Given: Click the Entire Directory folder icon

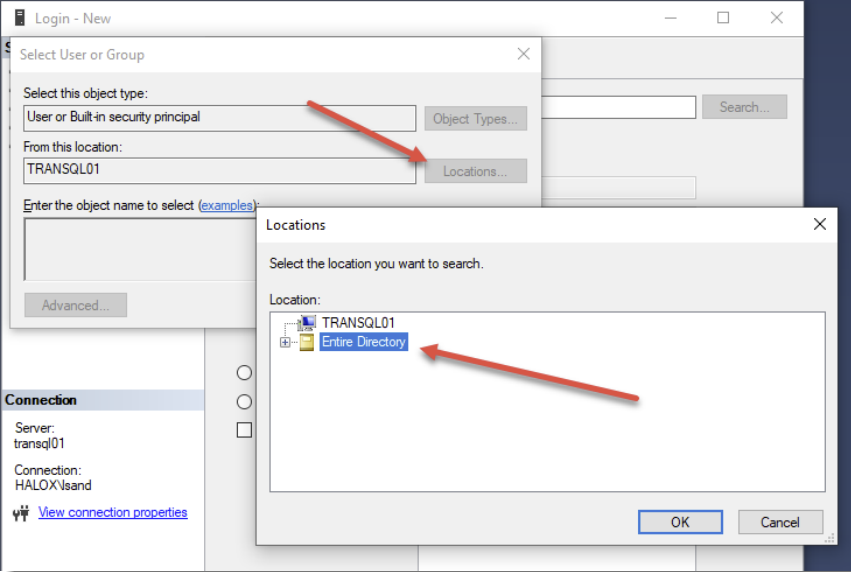Looking at the screenshot, I should click(x=307, y=342).
